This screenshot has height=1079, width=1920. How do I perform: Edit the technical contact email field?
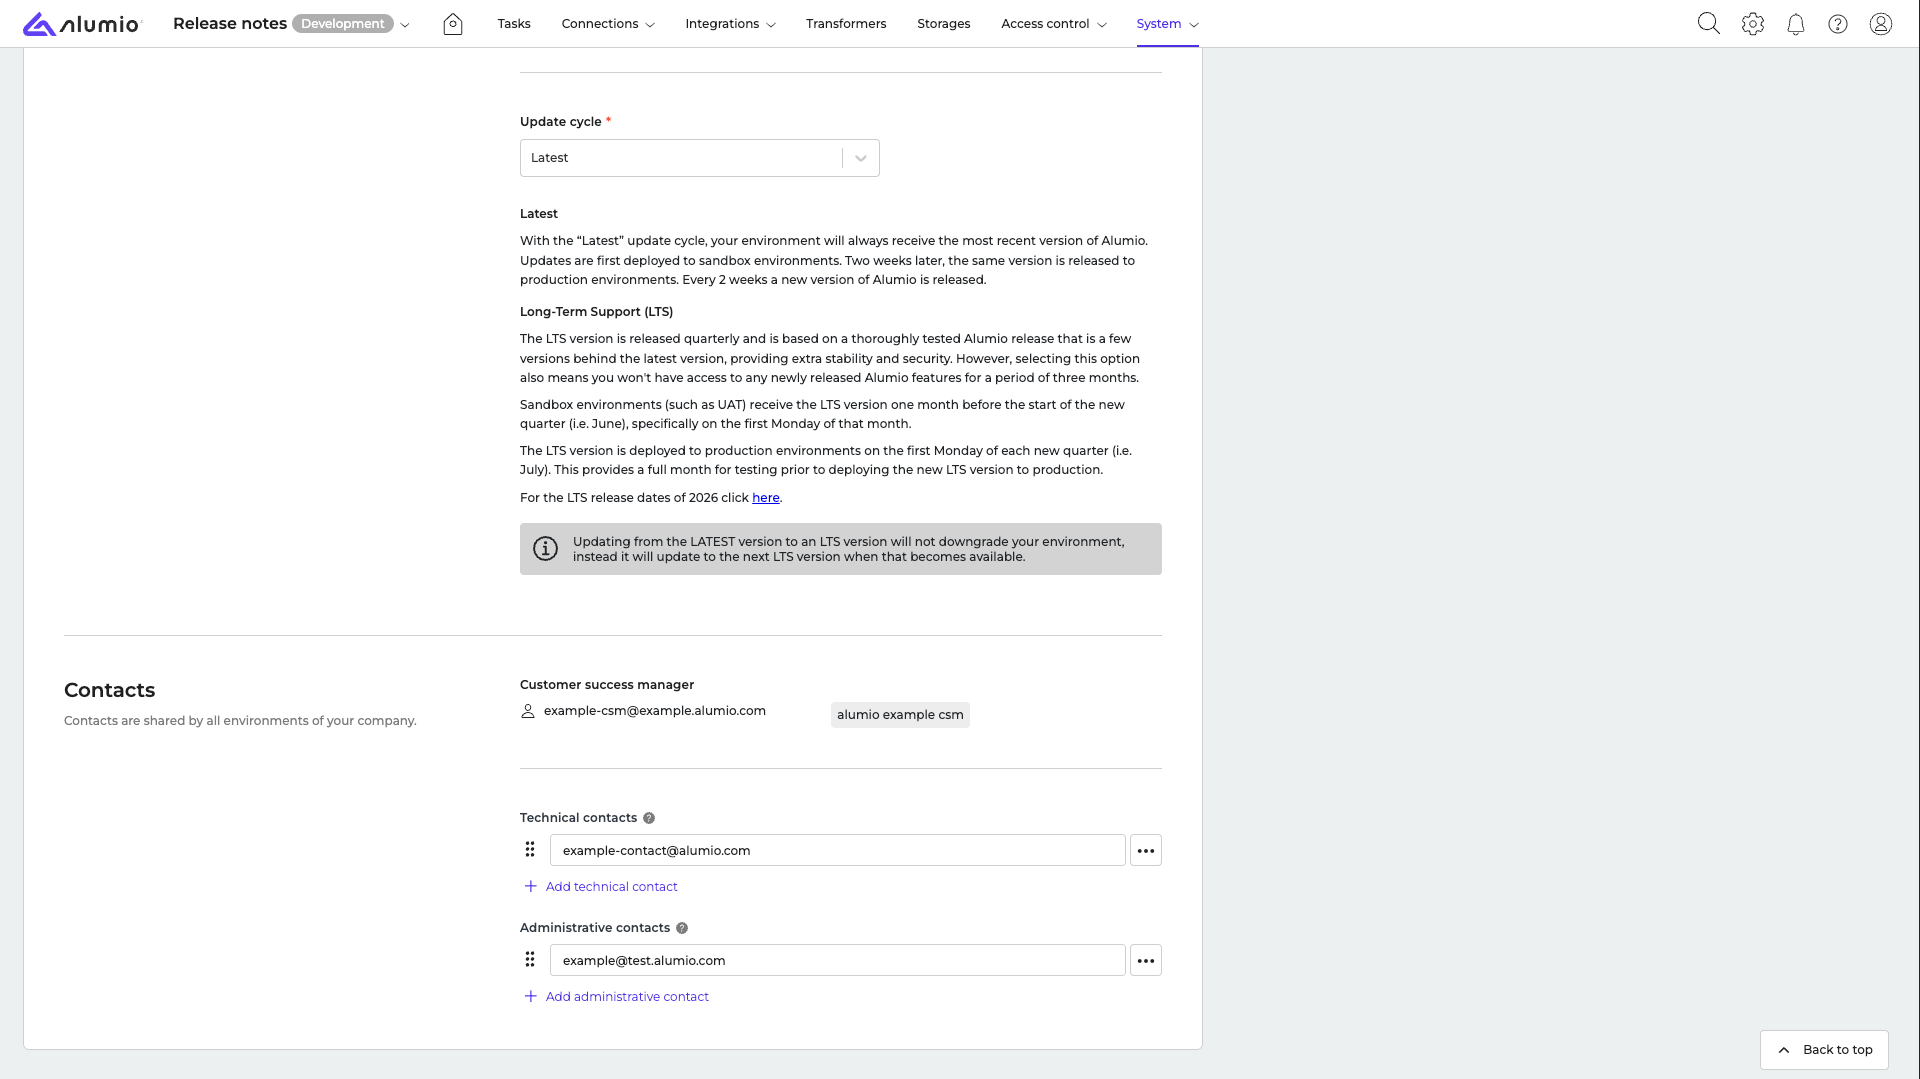[838, 850]
